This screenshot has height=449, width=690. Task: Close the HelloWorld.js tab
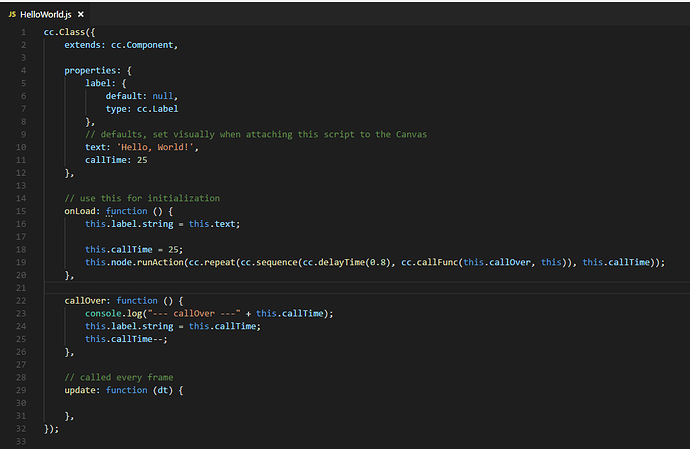click(80, 14)
